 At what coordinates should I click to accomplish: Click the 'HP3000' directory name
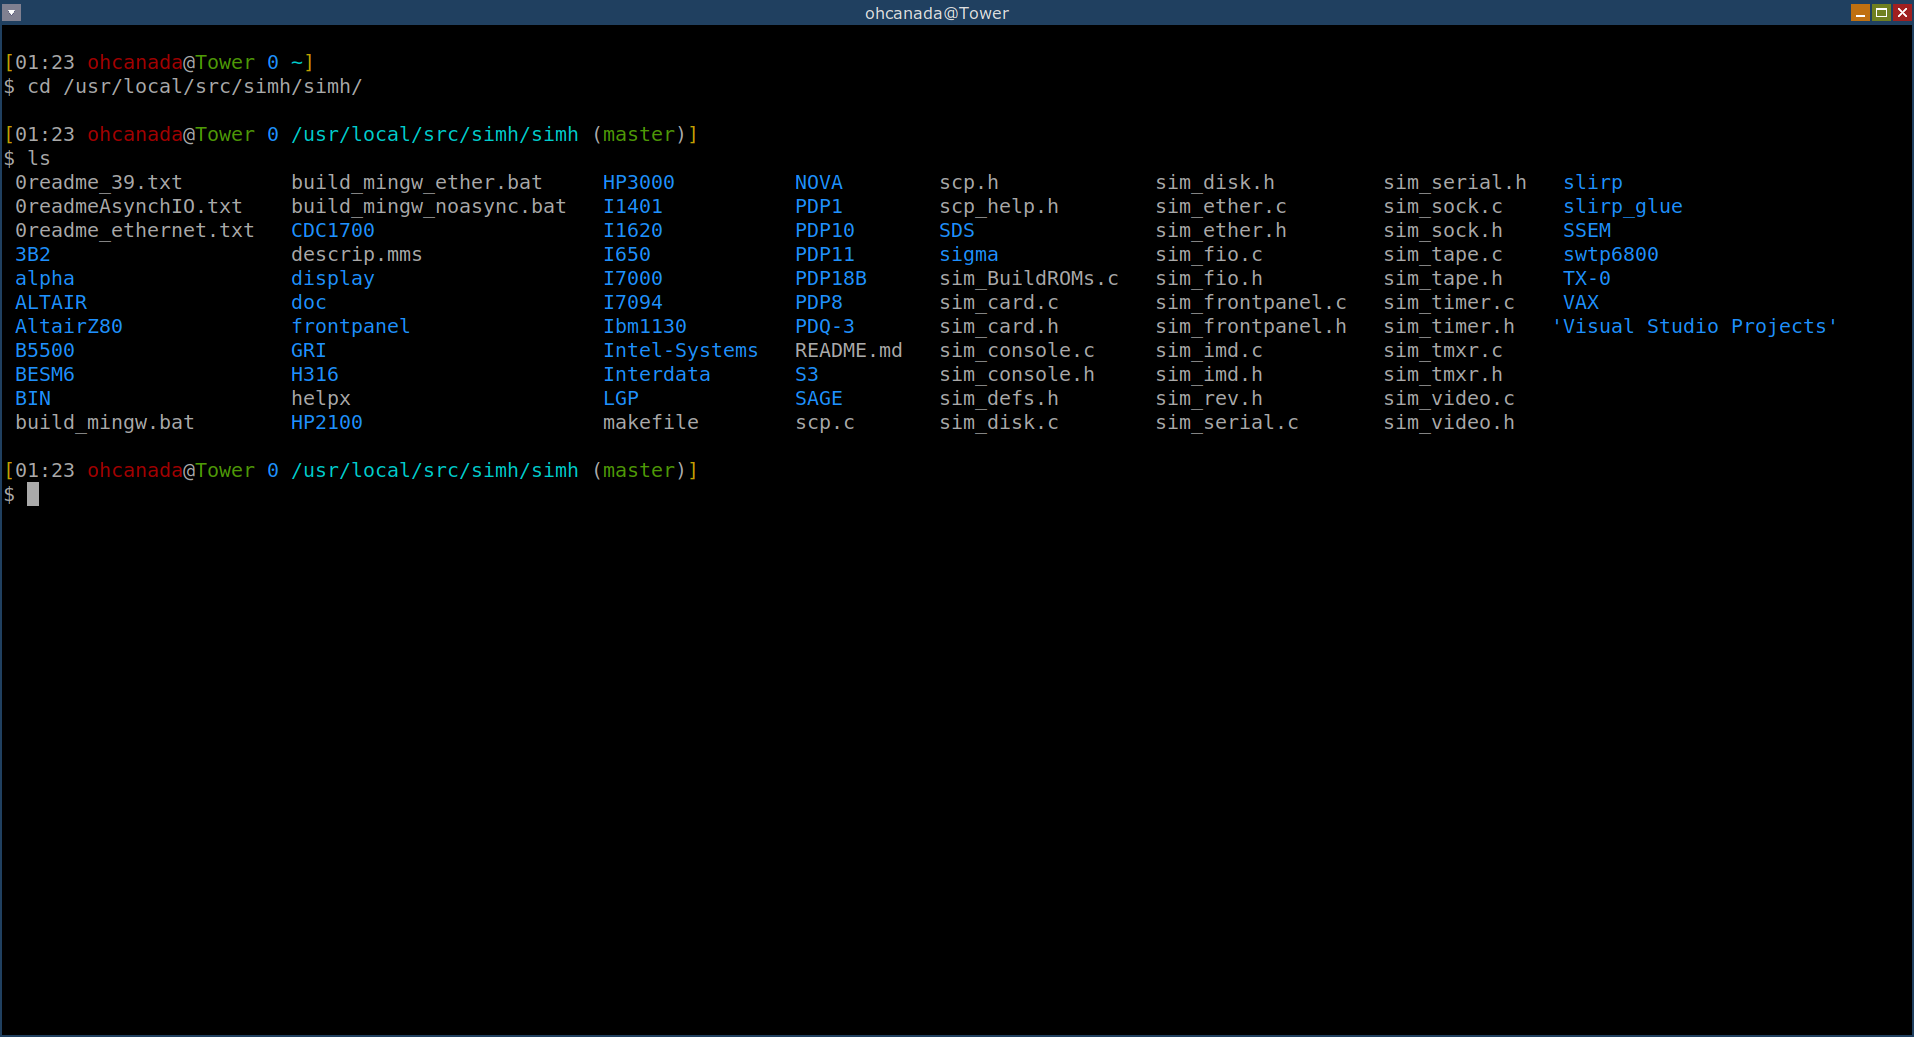click(639, 183)
